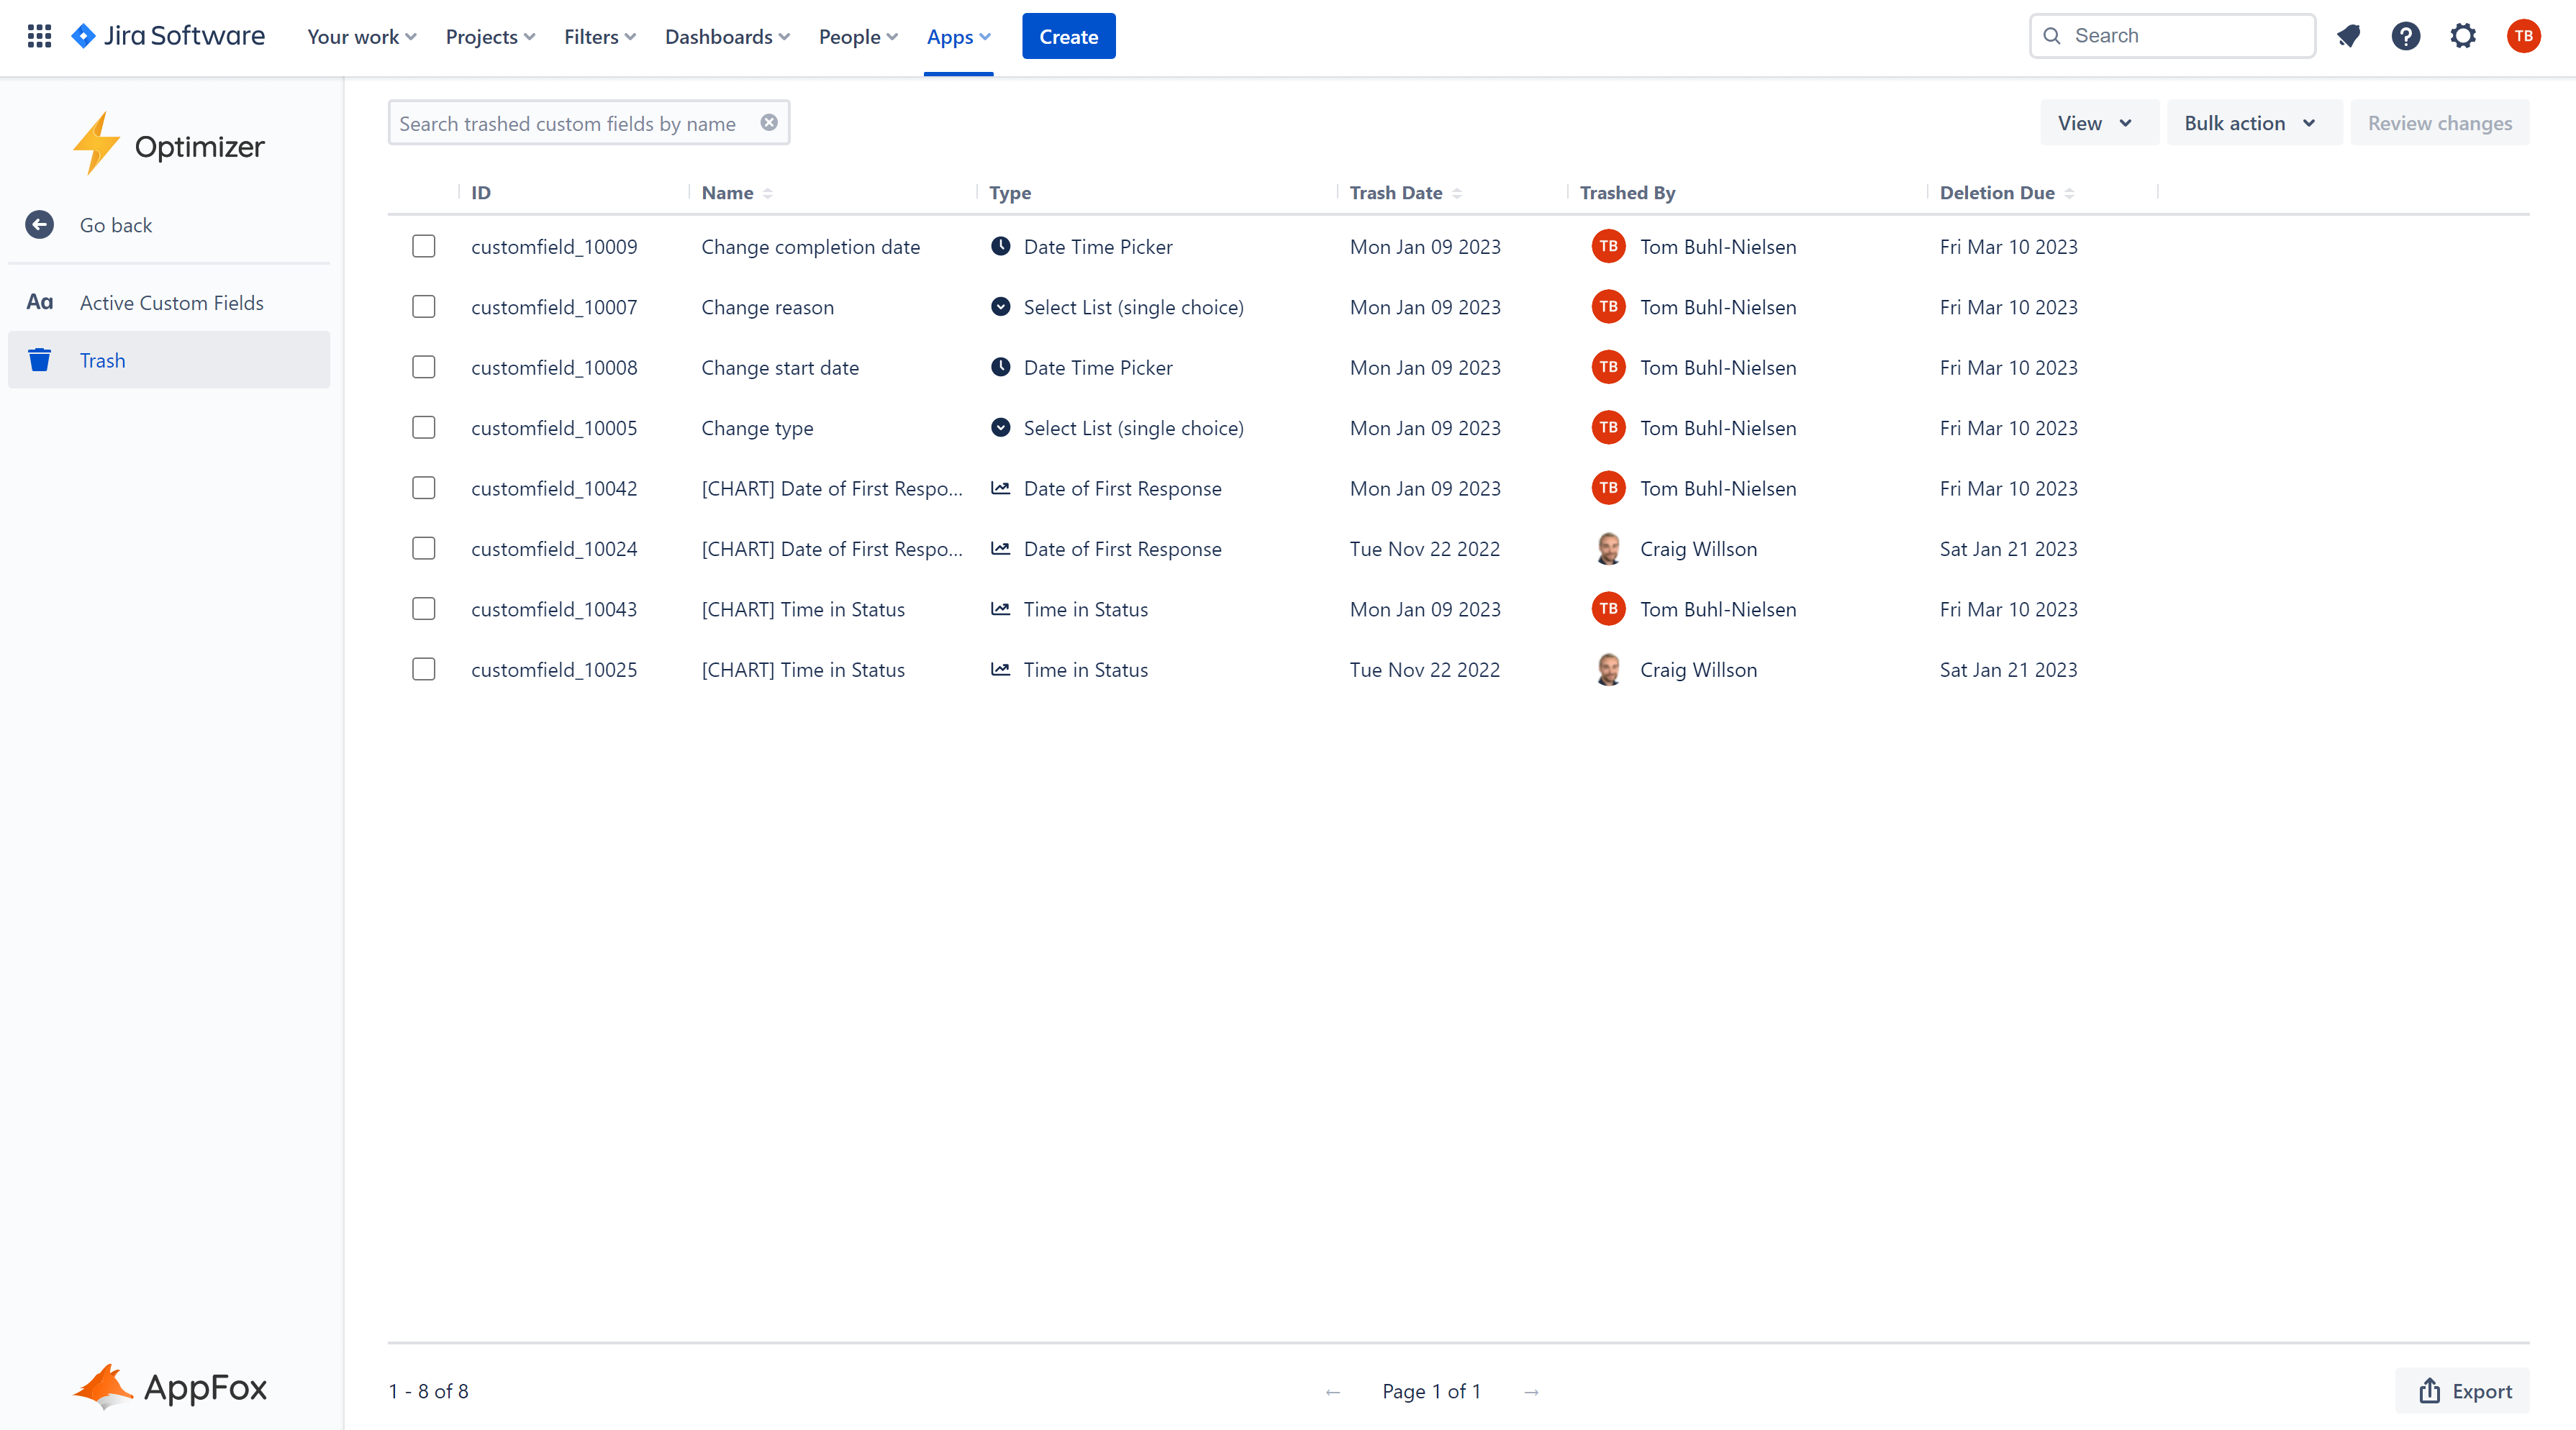Click the blue Create button
This screenshot has width=2576, height=1430.
coord(1068,36)
